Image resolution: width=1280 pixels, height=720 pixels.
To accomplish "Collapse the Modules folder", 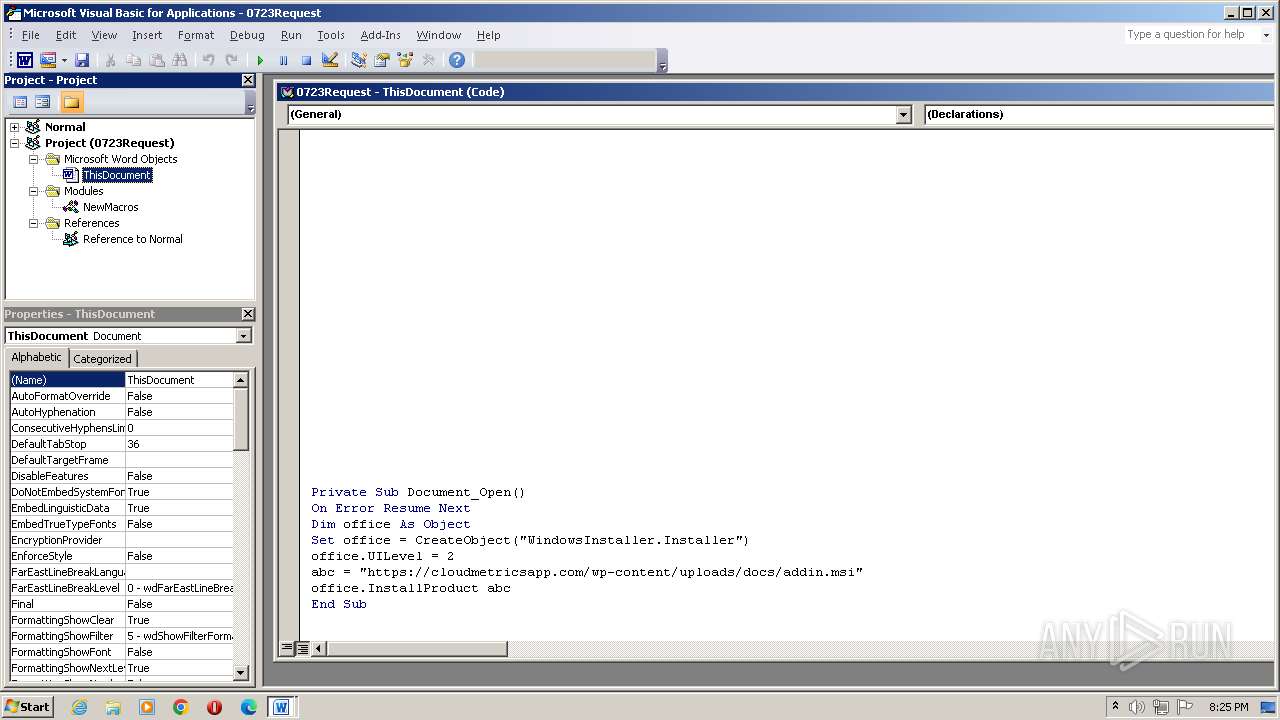I will (33, 191).
